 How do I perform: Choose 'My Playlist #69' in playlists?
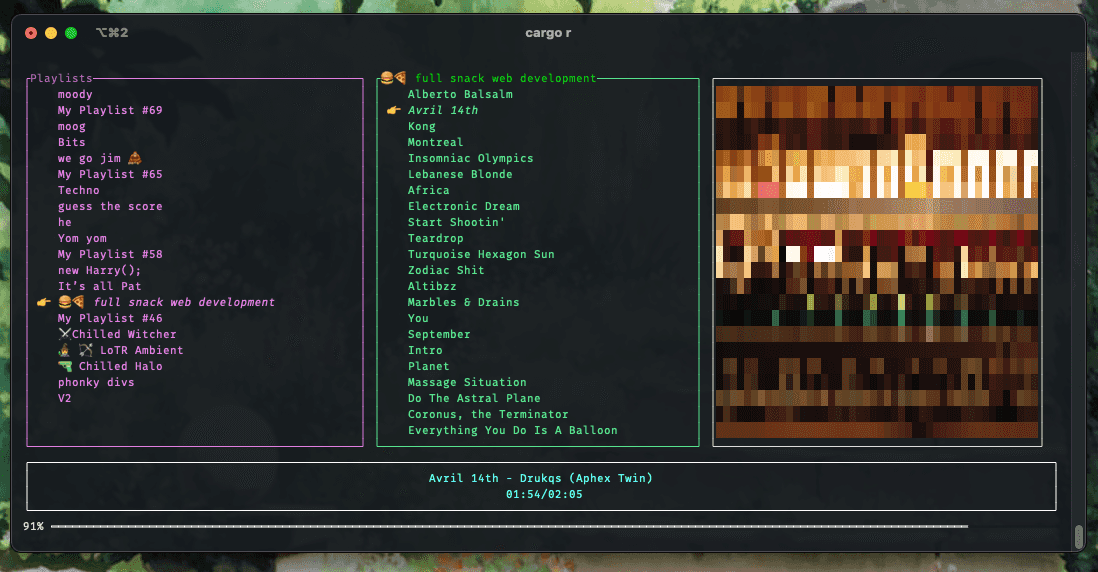[110, 110]
